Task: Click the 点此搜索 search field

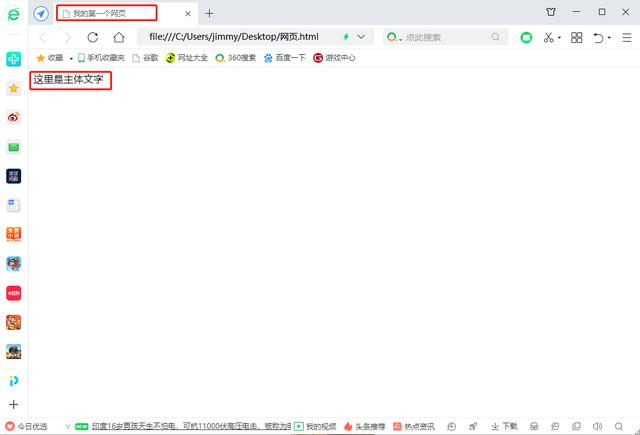Action: pos(447,38)
